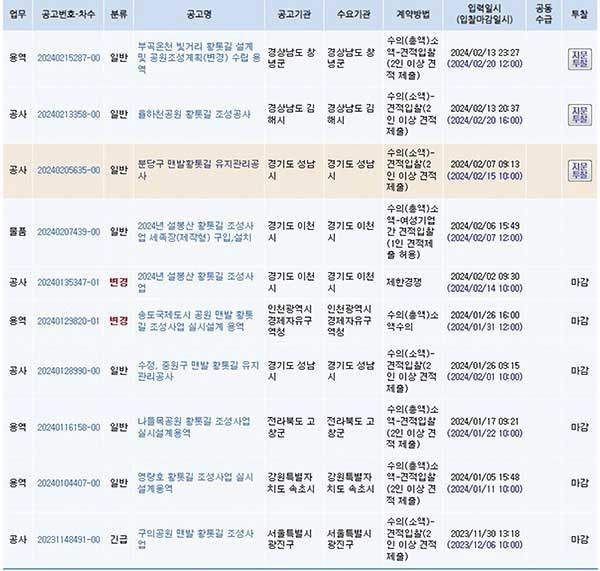600x571 pixels.
Task: Select 마감 status in the 송도국제도시 row
Action: click(579, 321)
